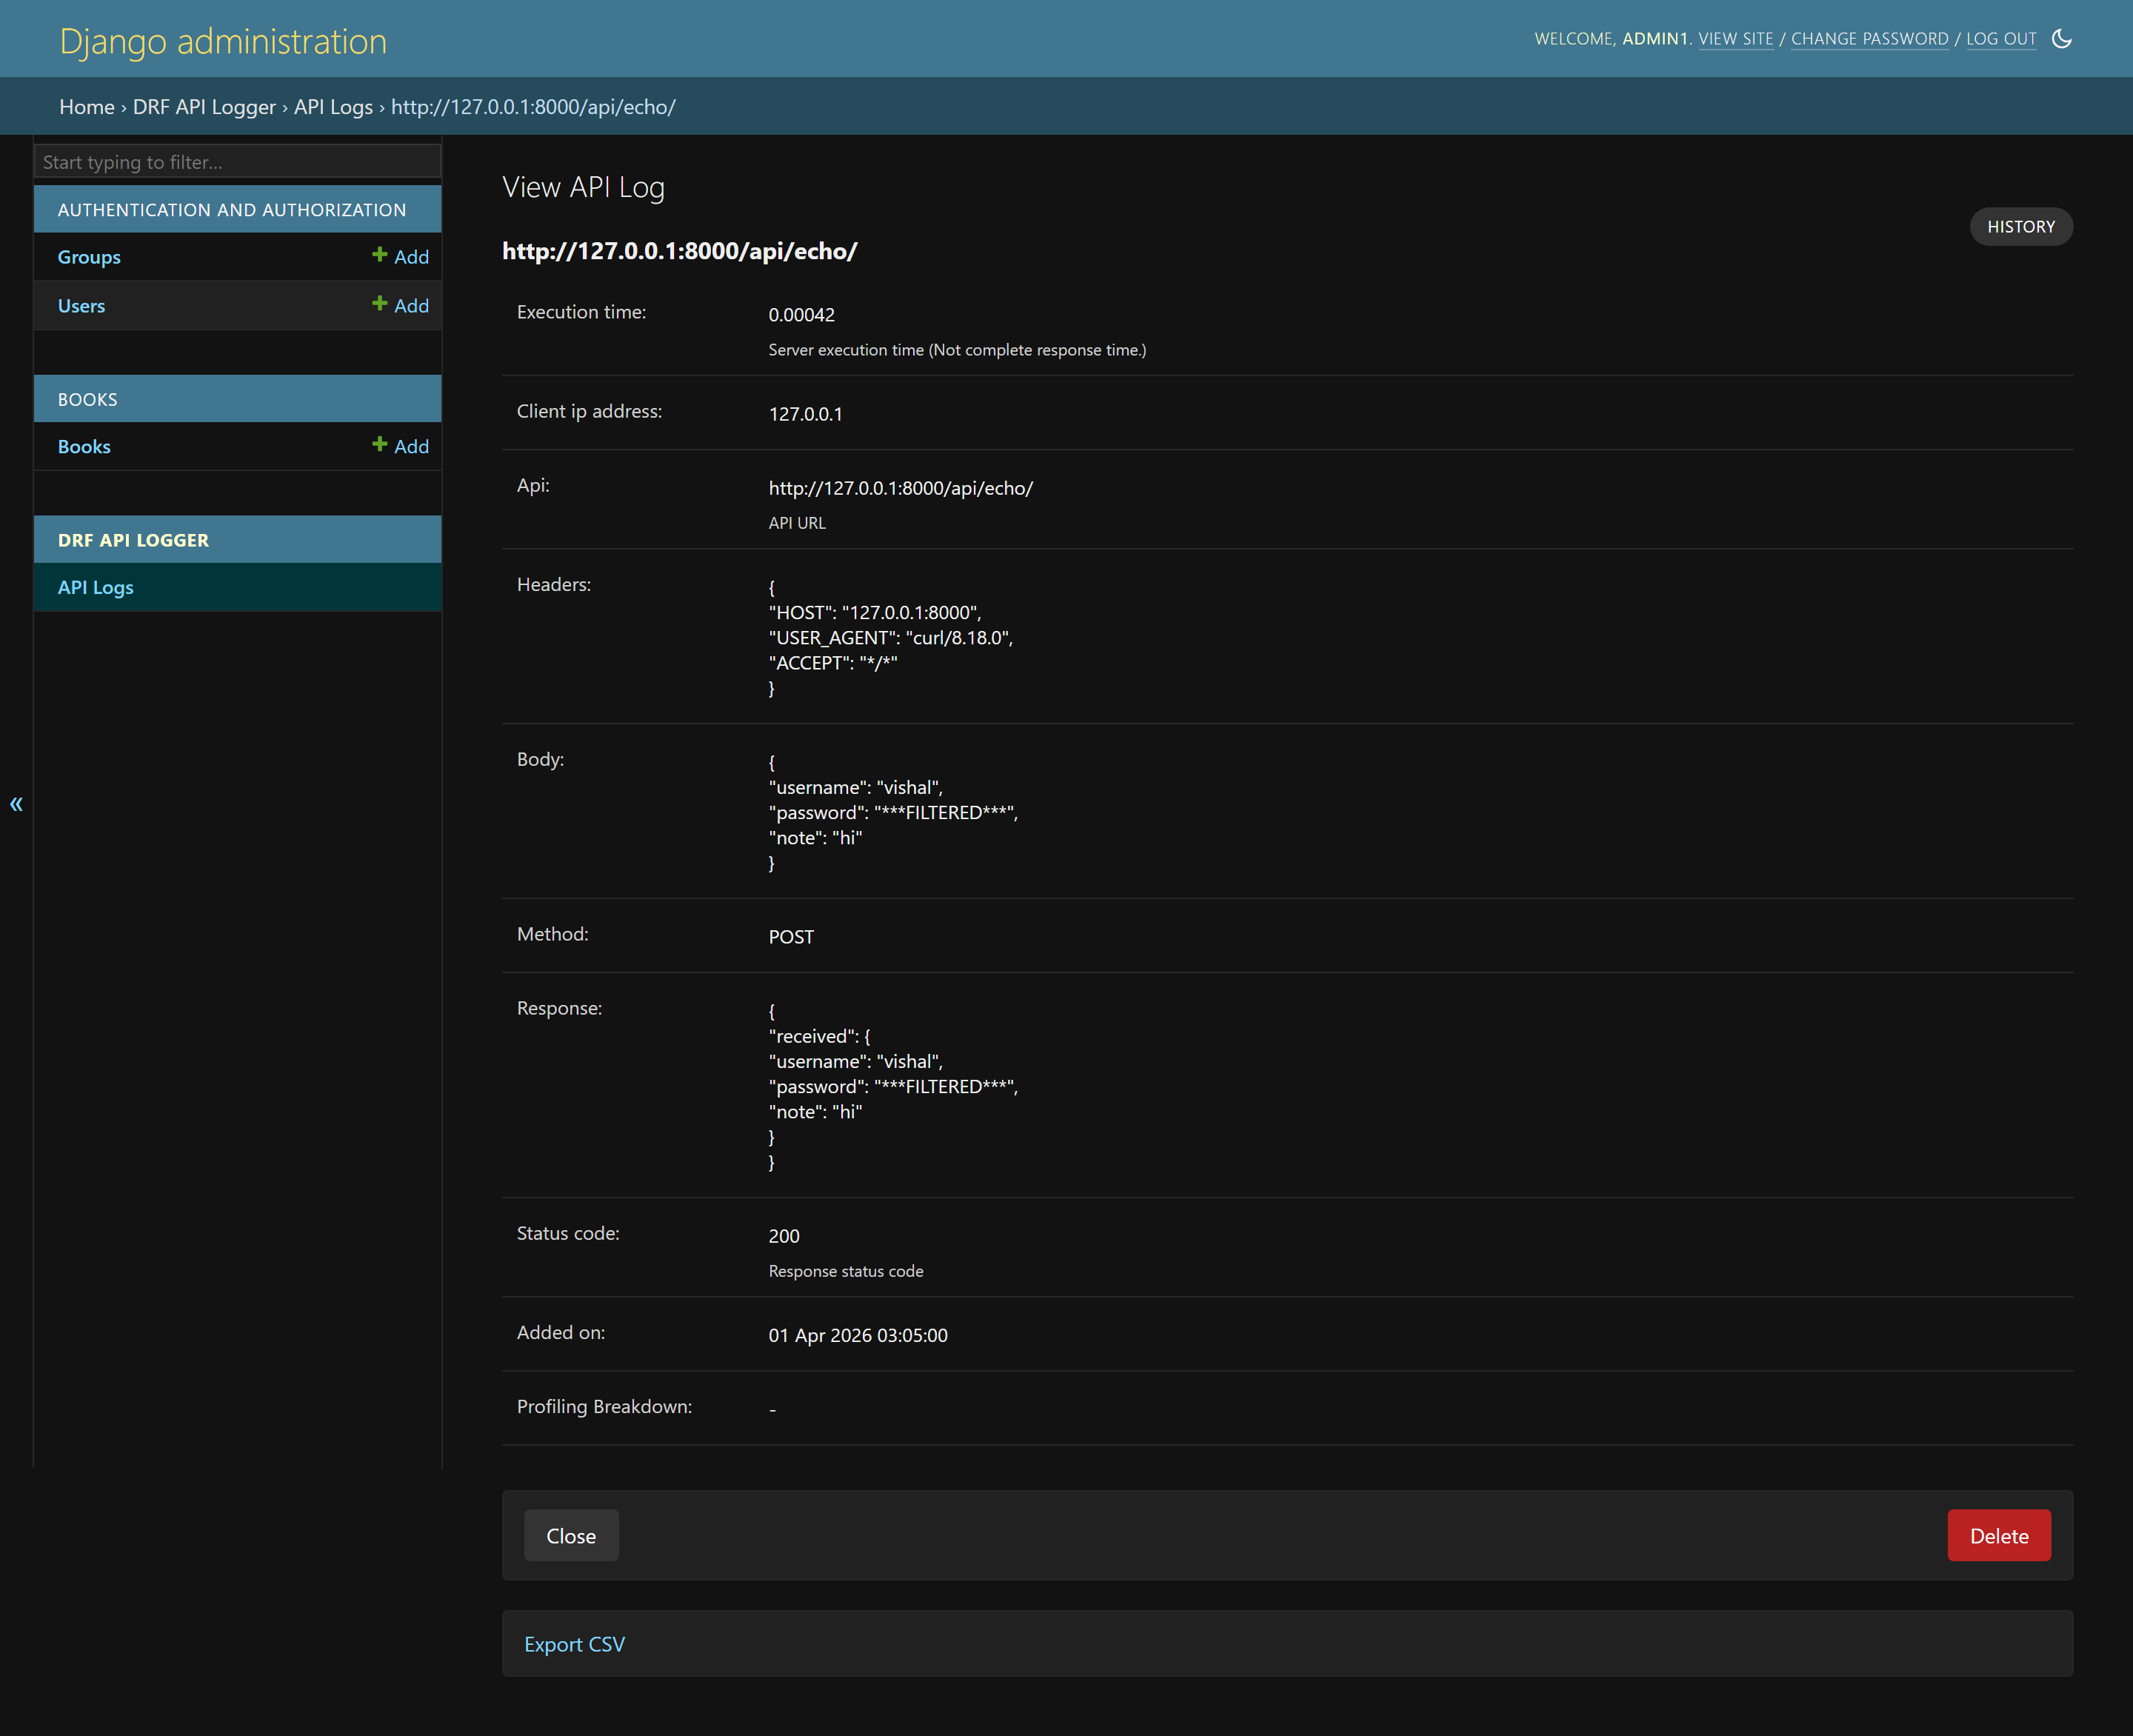Click the Server execution time help text
Viewport: 2133px width, 1736px height.
pyautogui.click(x=957, y=350)
